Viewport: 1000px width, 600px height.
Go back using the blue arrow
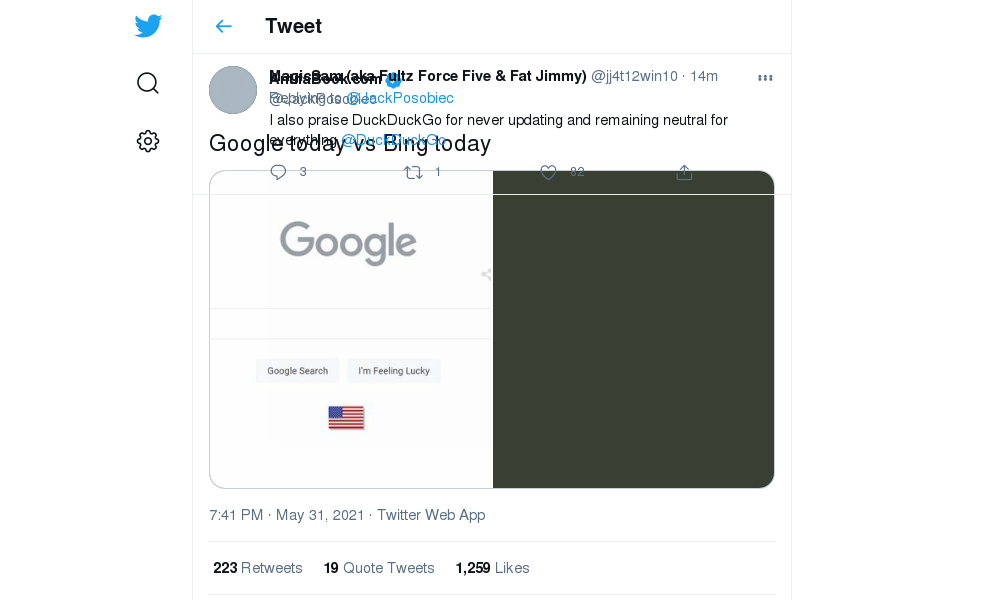223,26
